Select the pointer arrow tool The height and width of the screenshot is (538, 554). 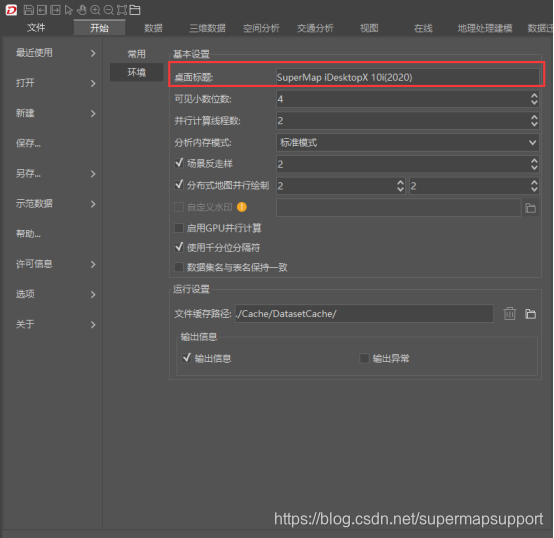coord(69,10)
